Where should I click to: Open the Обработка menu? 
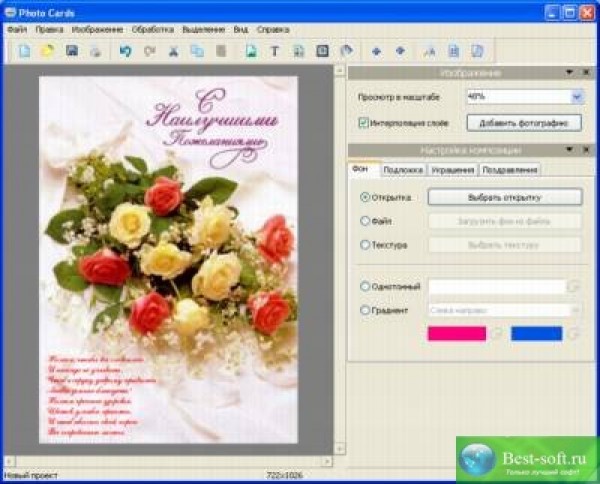tap(153, 29)
